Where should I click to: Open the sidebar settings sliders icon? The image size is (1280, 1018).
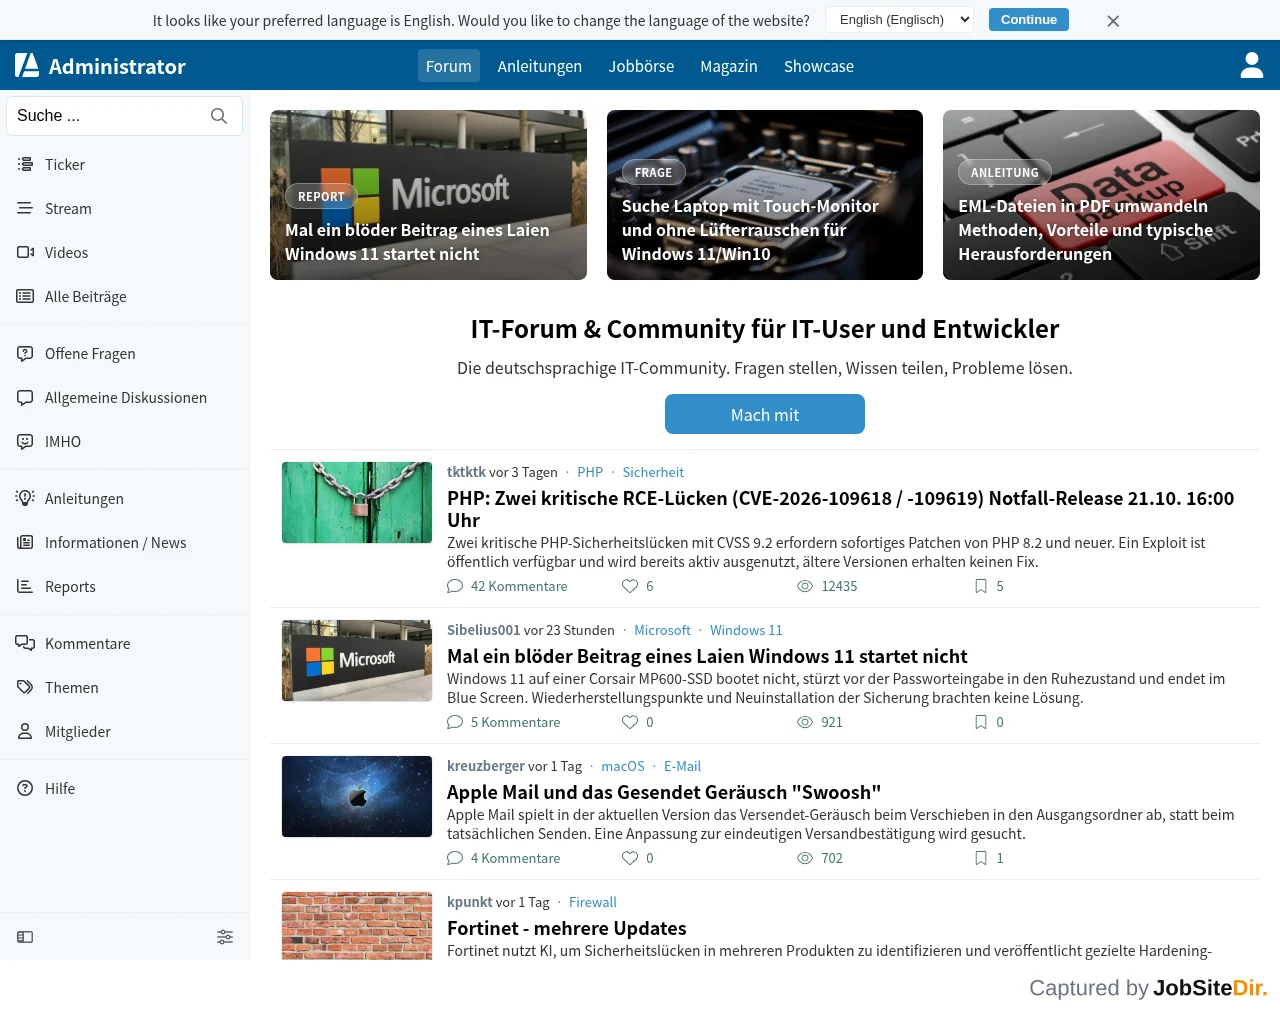[x=225, y=937]
